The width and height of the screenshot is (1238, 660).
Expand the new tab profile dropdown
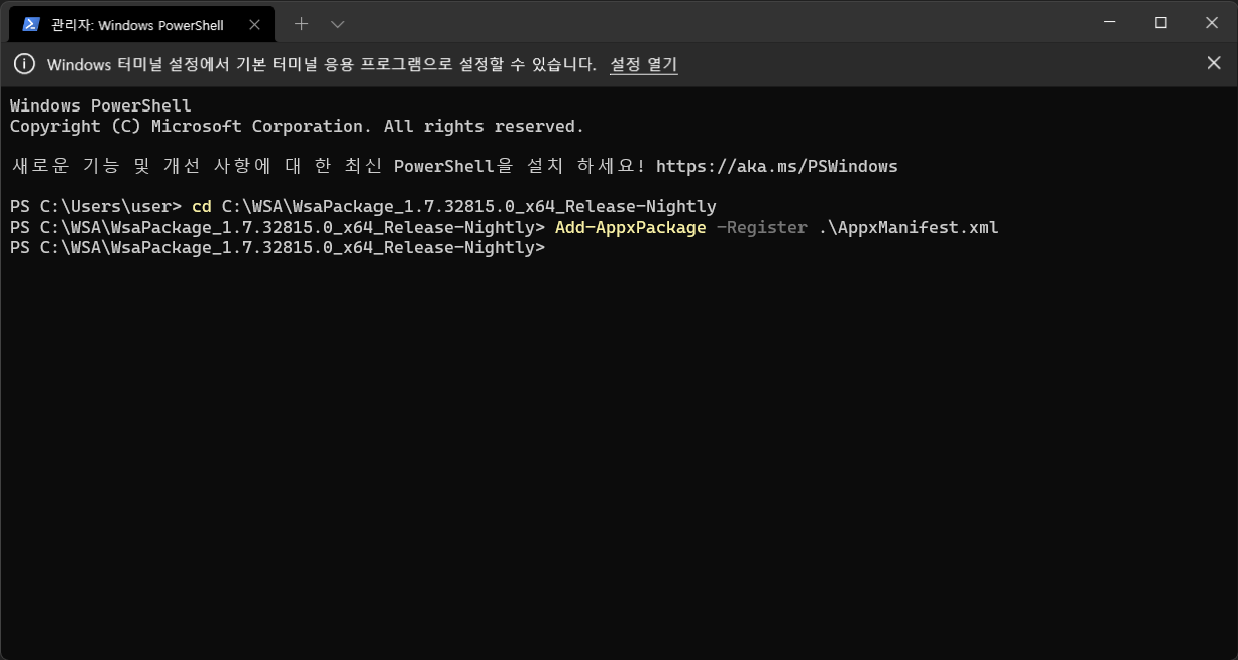point(337,23)
